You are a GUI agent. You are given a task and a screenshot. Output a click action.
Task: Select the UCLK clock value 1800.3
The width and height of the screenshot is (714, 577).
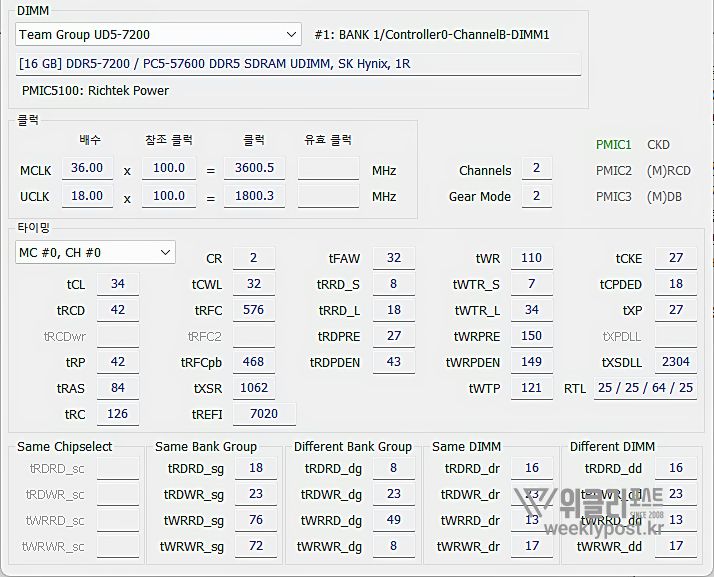pos(254,196)
